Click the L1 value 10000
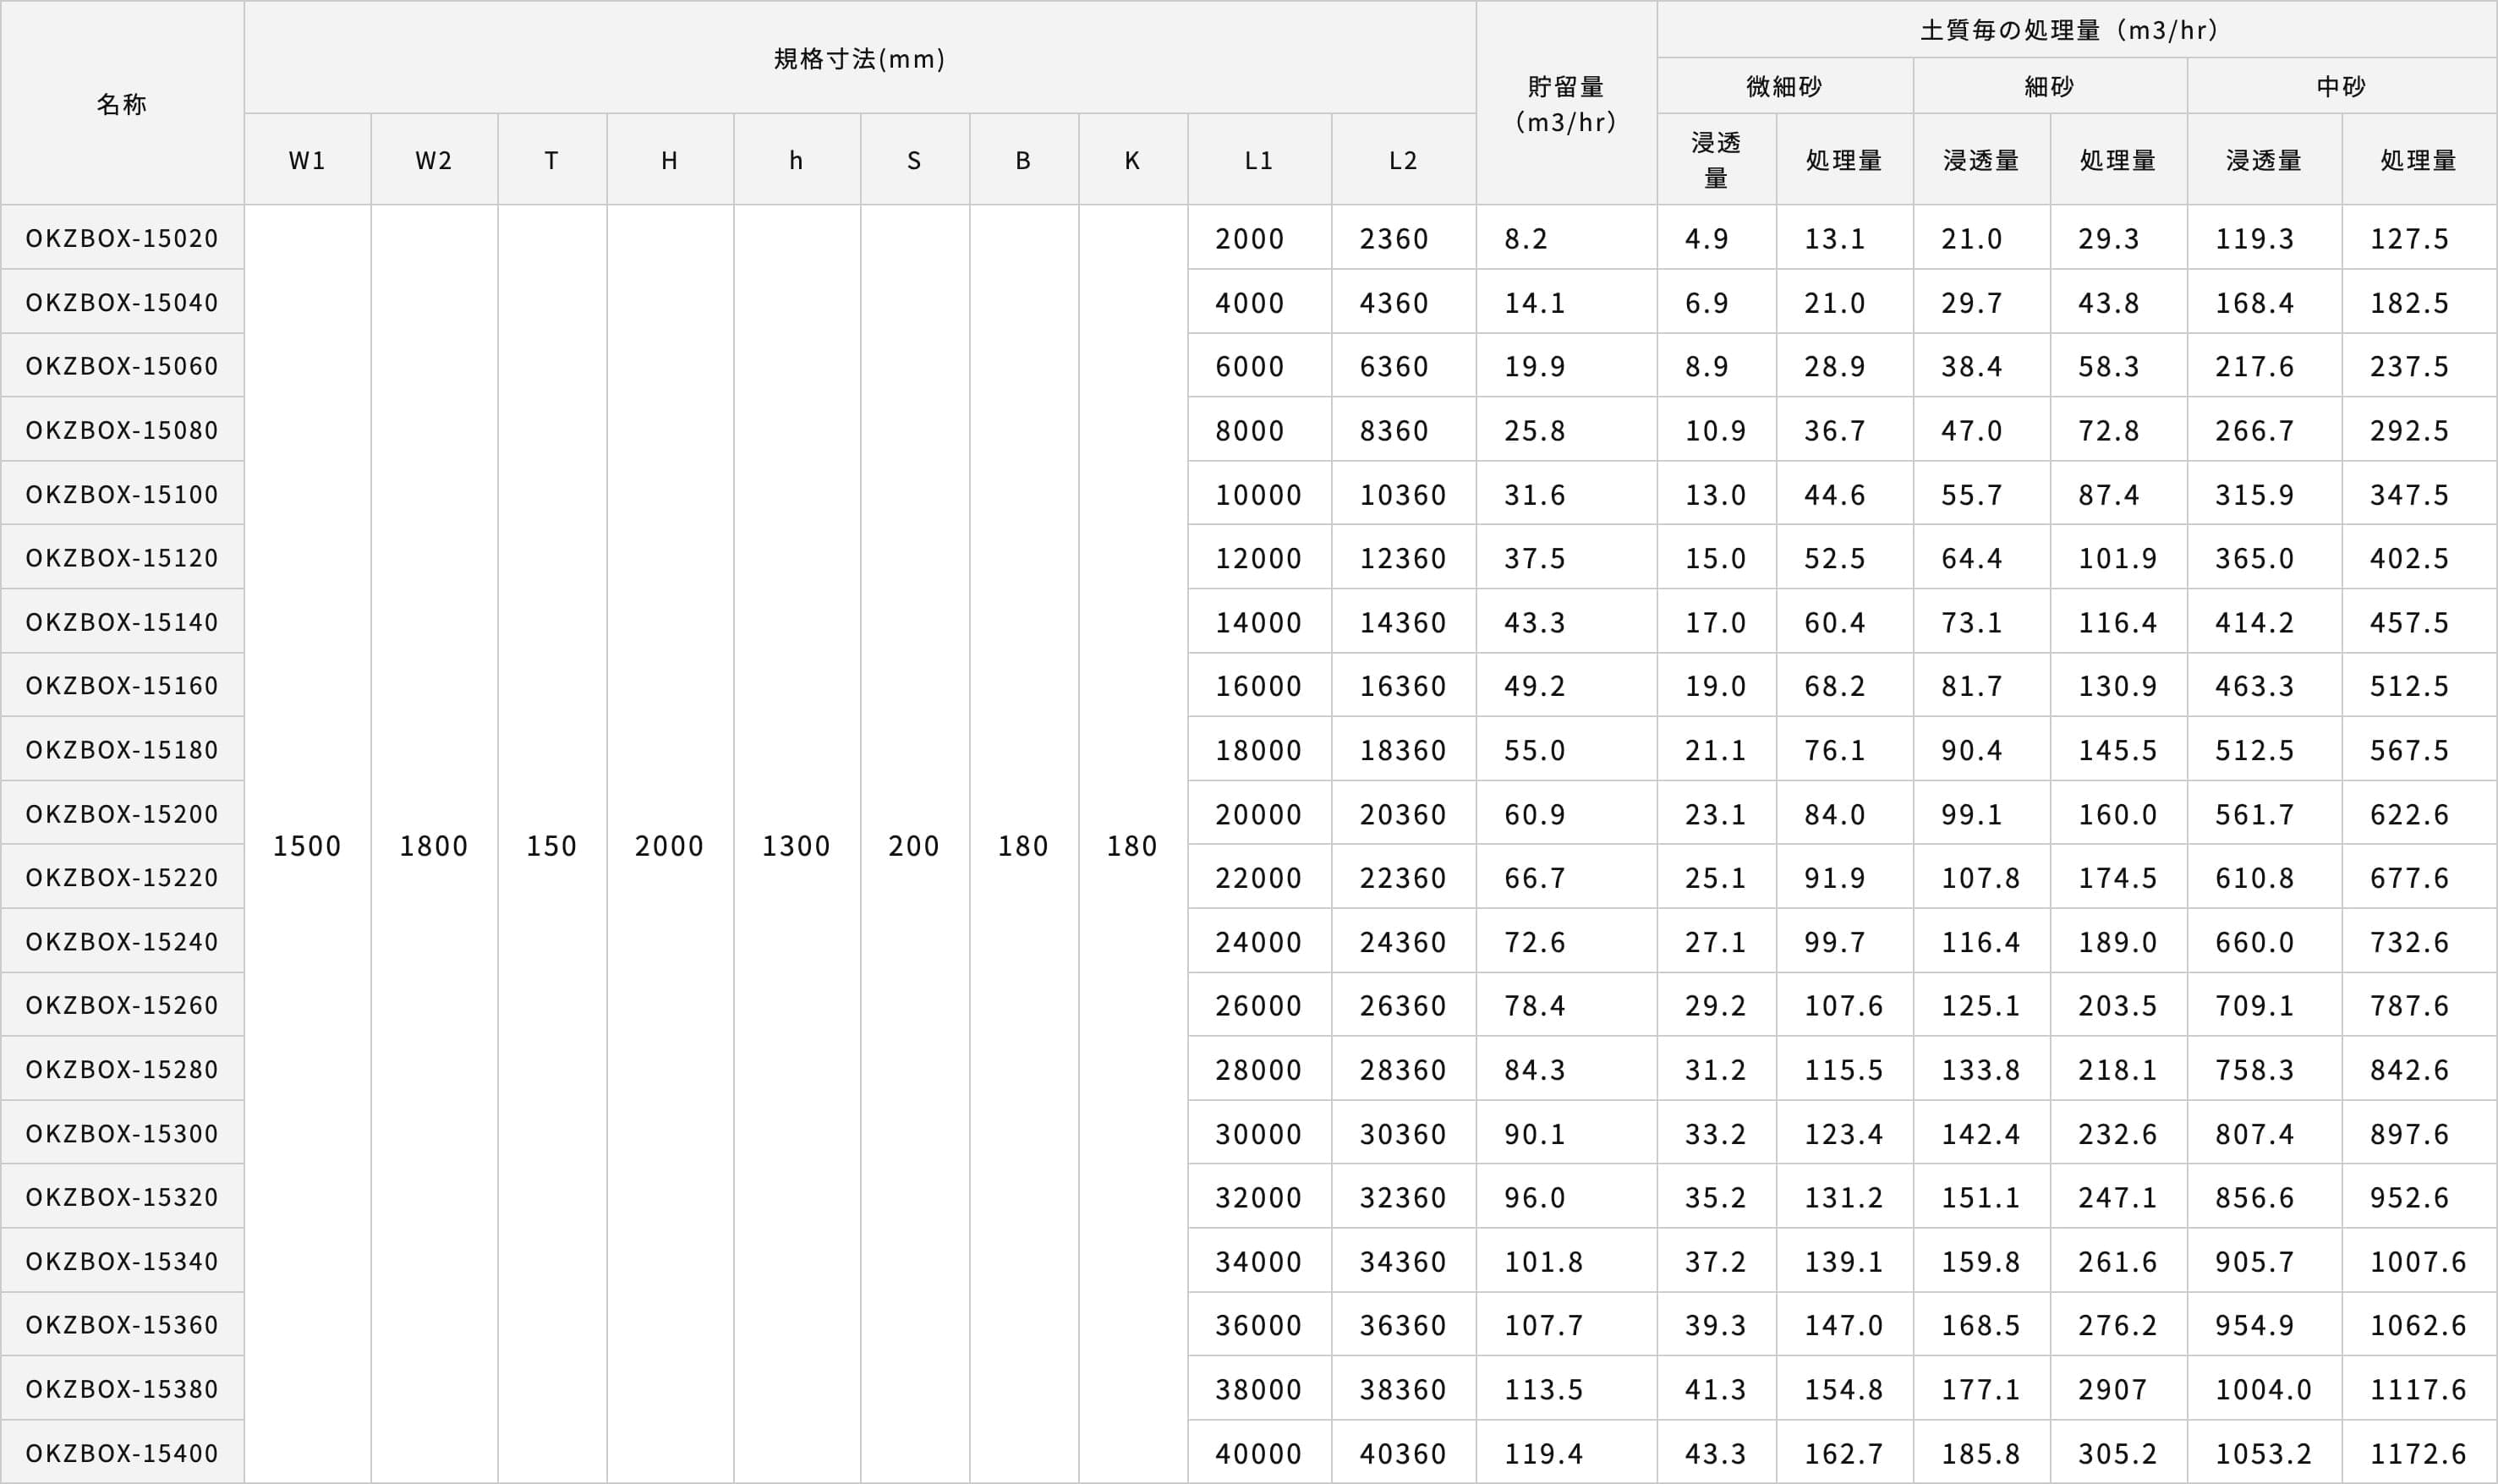2498x1484 pixels. [x=1259, y=494]
